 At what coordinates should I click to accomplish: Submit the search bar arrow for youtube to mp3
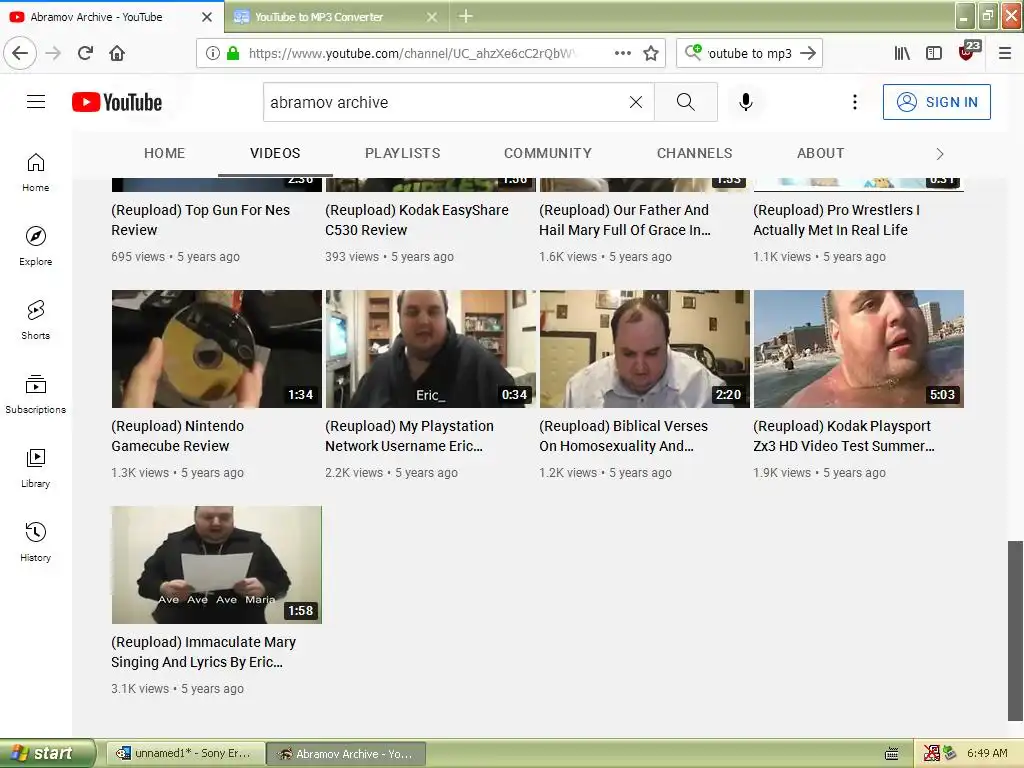tap(808, 53)
